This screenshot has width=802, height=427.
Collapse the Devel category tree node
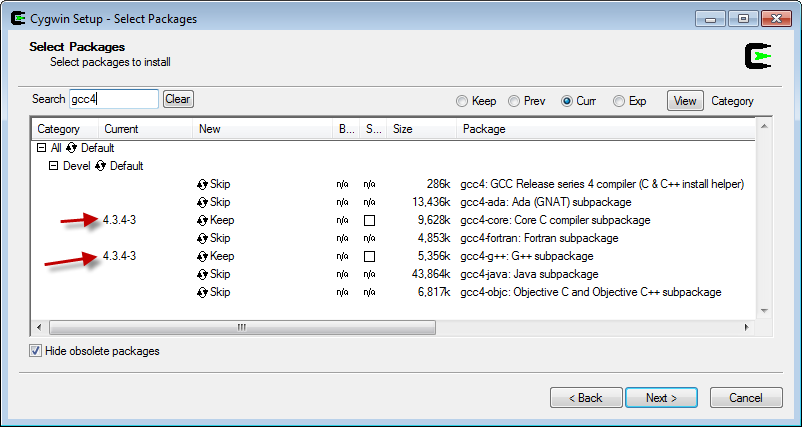[53, 166]
